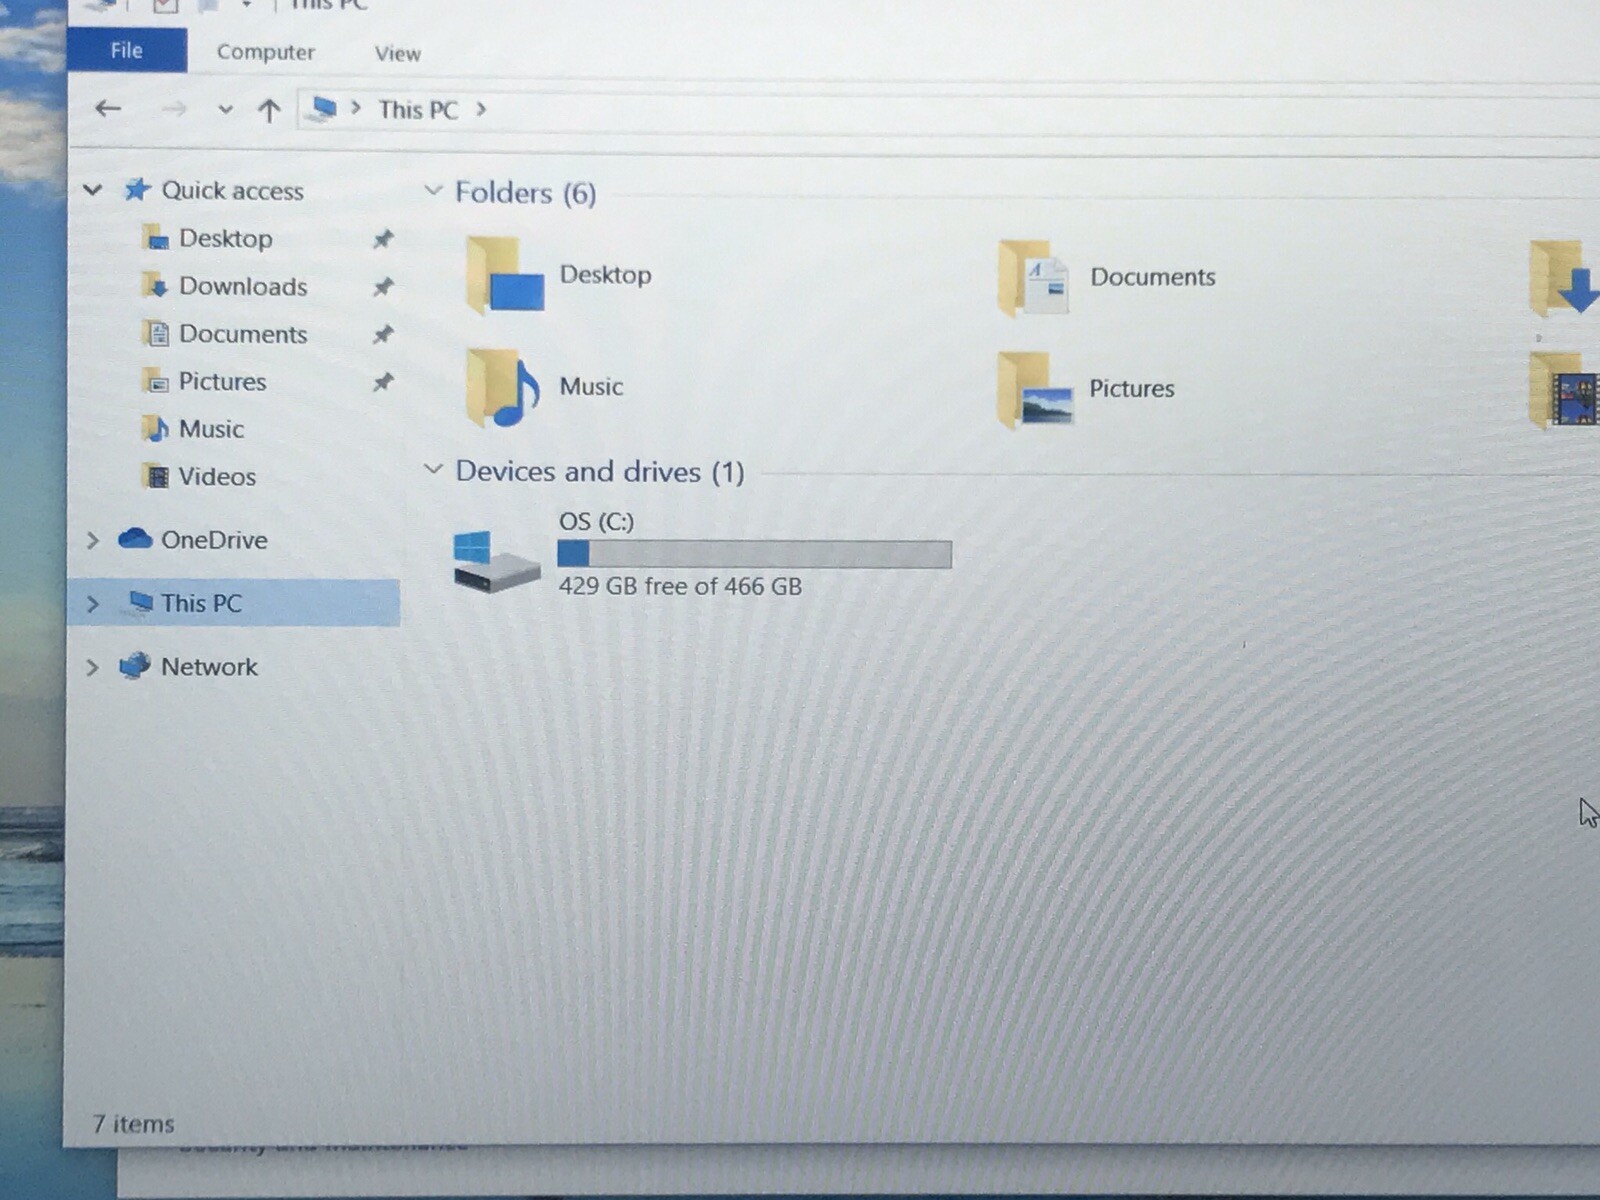Click the Videos sidebar film icon
This screenshot has width=1600, height=1200.
(156, 476)
